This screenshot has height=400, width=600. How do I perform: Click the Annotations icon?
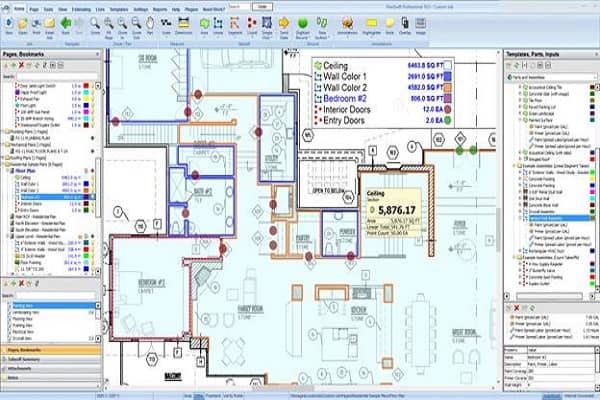(x=347, y=26)
